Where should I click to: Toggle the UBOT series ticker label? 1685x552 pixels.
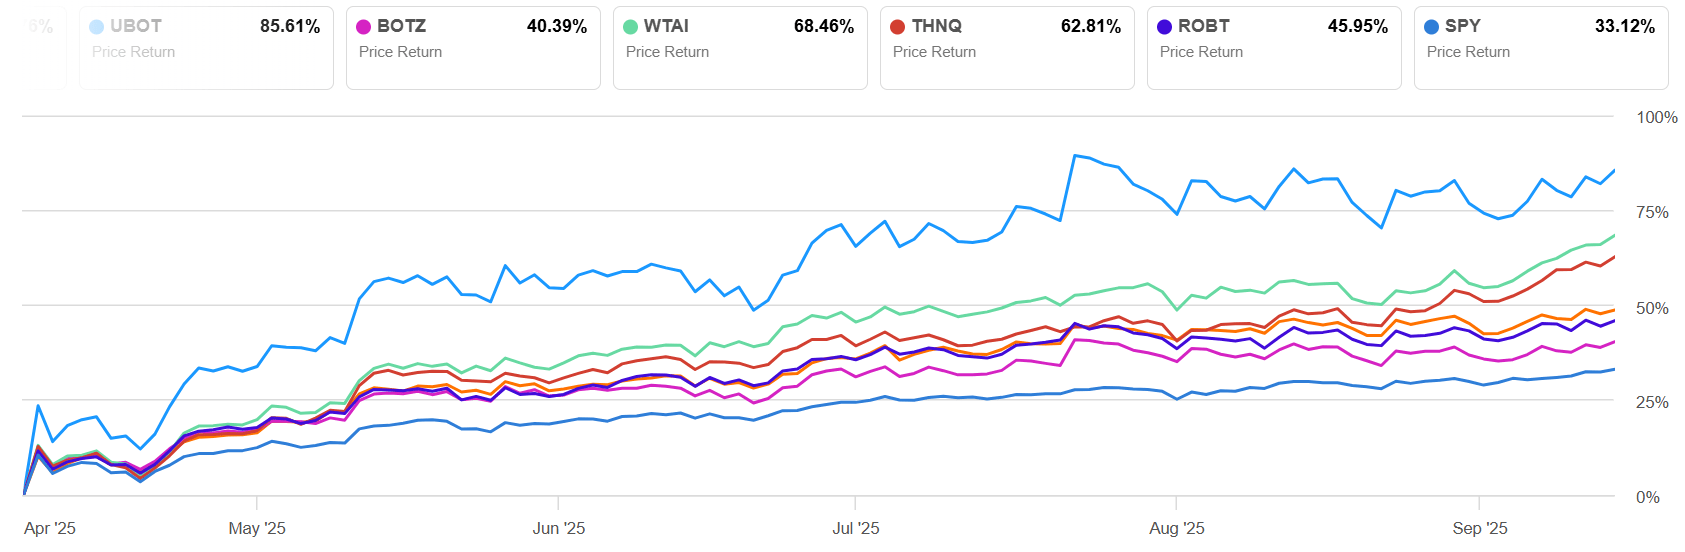tap(136, 26)
